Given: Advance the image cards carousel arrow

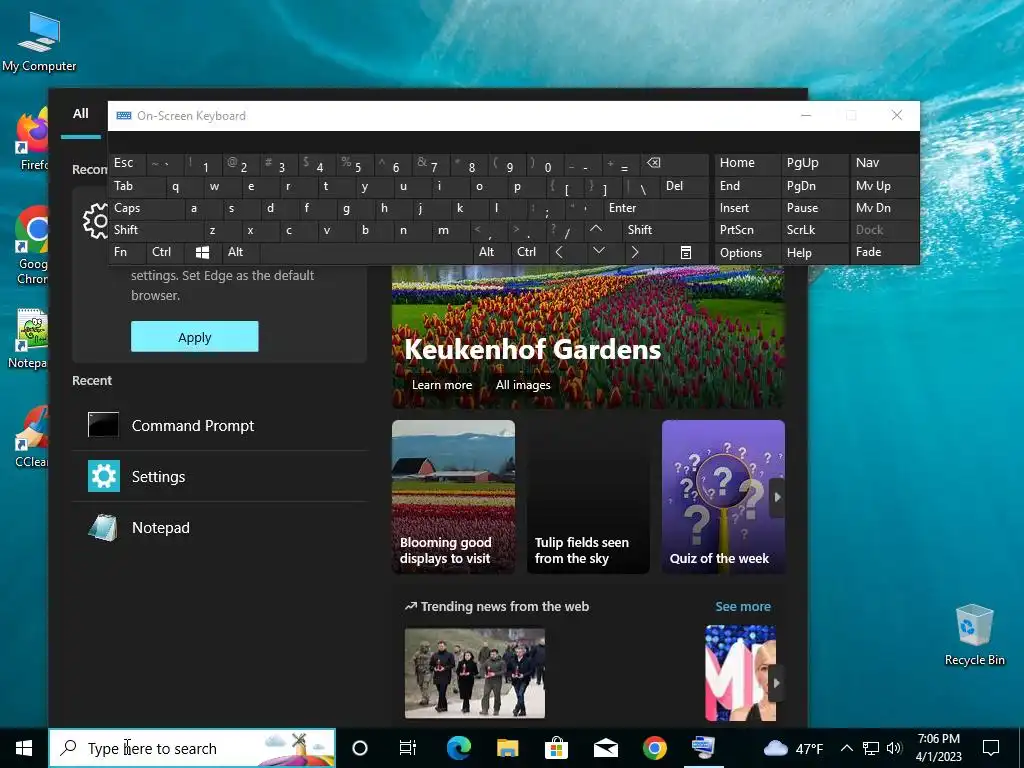Looking at the screenshot, I should coord(776,497).
